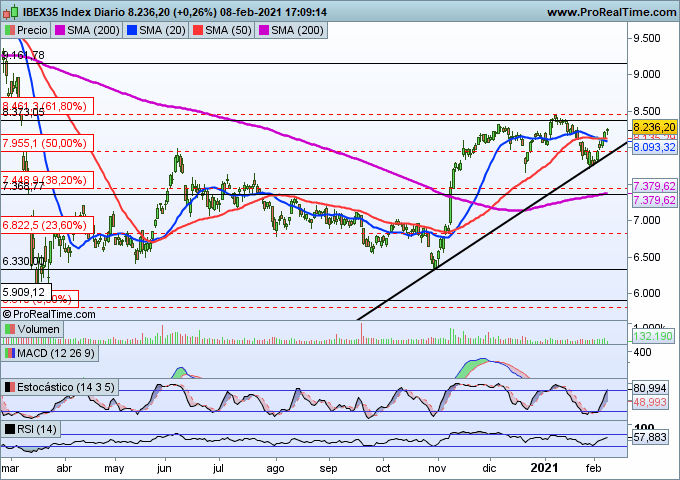Click the 7.448,9 (38,20%) Fibonacci label
Screen dimensions: 680x480
[x=47, y=180]
